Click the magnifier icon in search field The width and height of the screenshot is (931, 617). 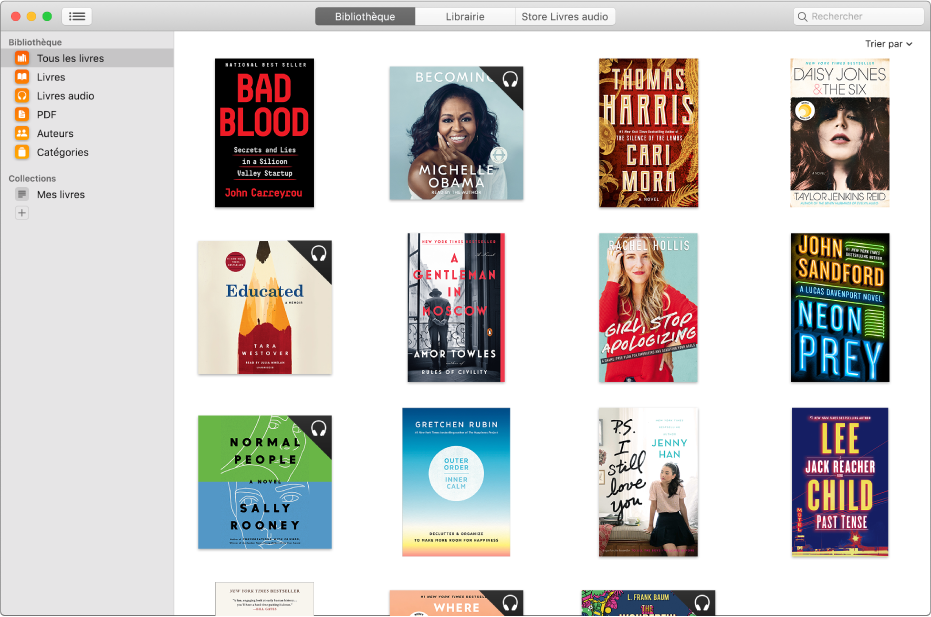coord(803,17)
